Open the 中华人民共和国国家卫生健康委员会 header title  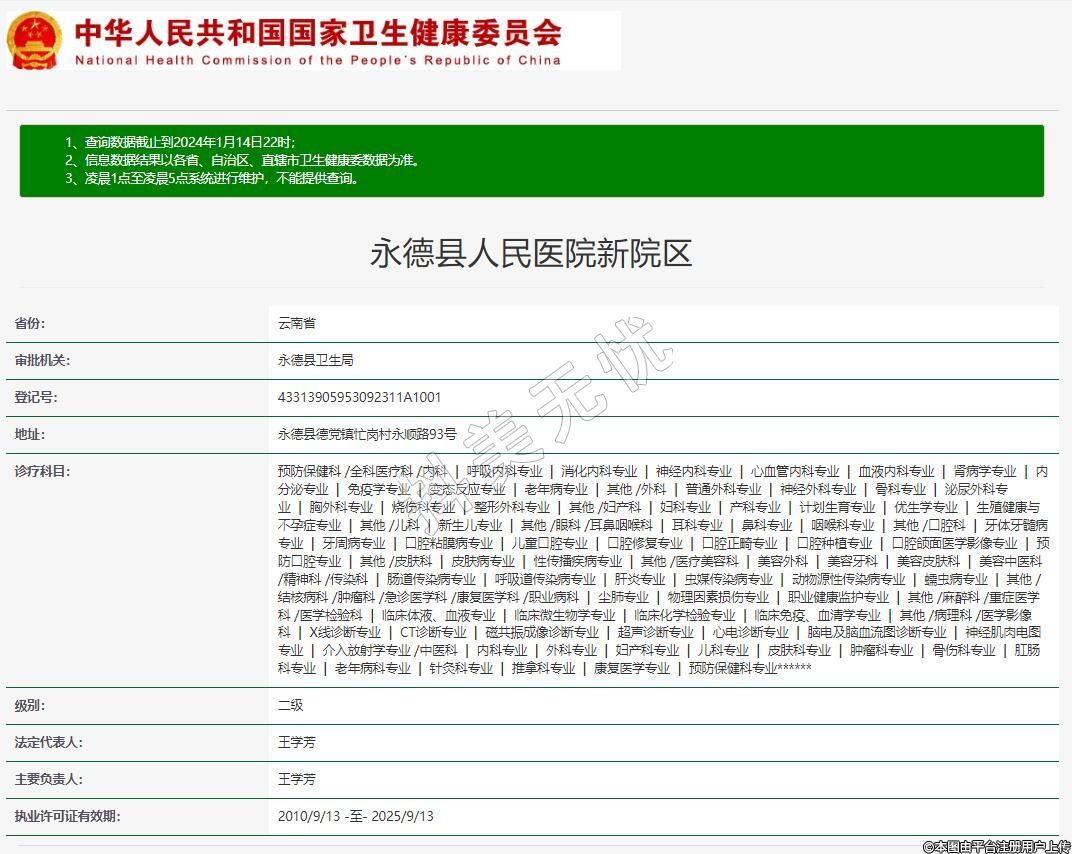[318, 33]
